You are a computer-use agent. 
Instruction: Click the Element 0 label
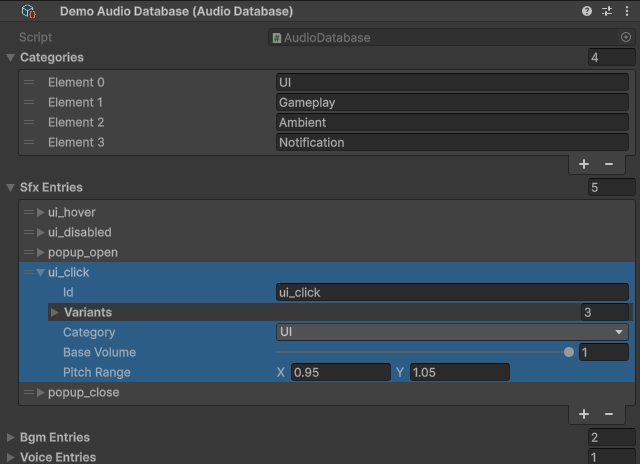pyautogui.click(x=76, y=82)
